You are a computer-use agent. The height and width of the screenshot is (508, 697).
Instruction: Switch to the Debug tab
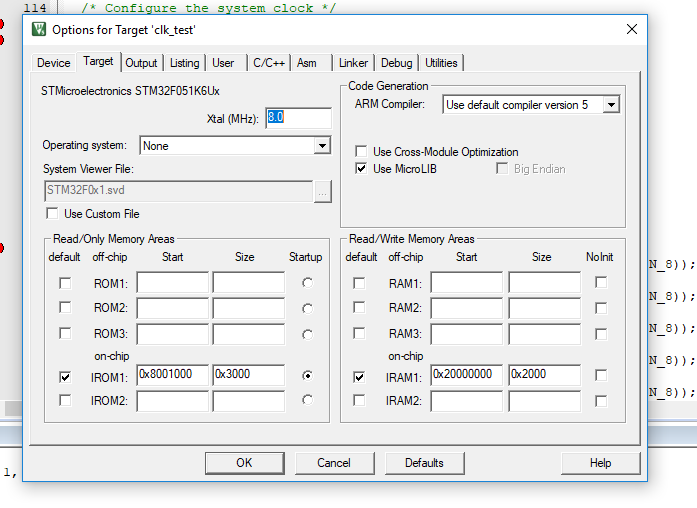(x=396, y=63)
